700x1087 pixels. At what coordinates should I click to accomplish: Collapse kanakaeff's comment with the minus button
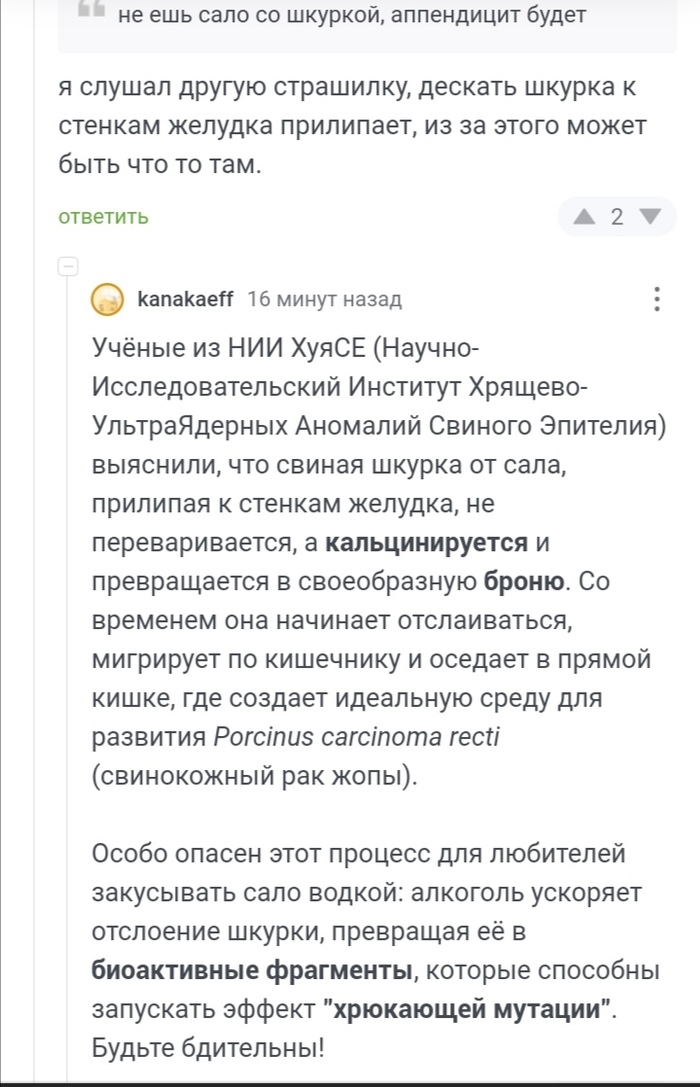click(x=66, y=267)
